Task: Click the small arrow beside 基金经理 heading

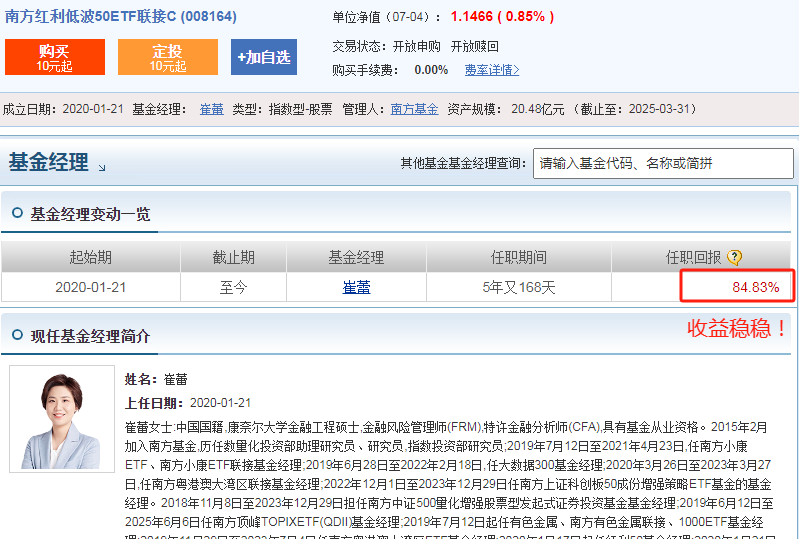Action: [102, 168]
